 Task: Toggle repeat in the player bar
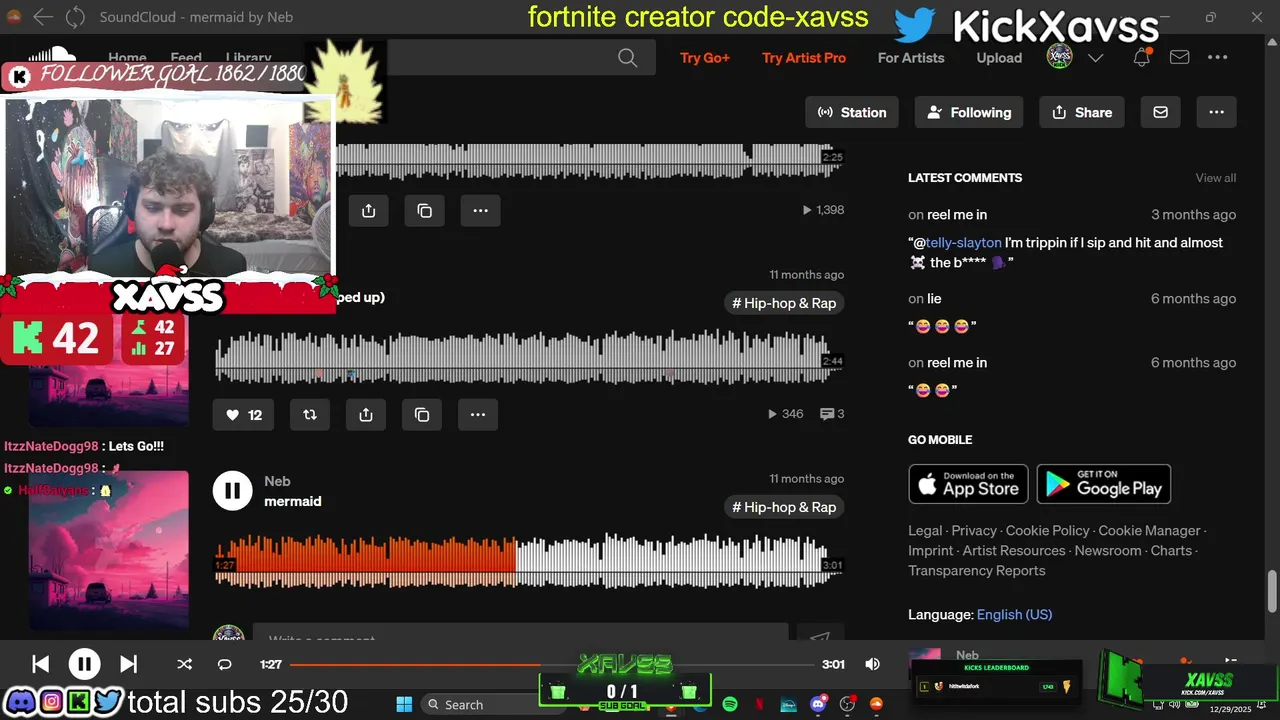224,664
